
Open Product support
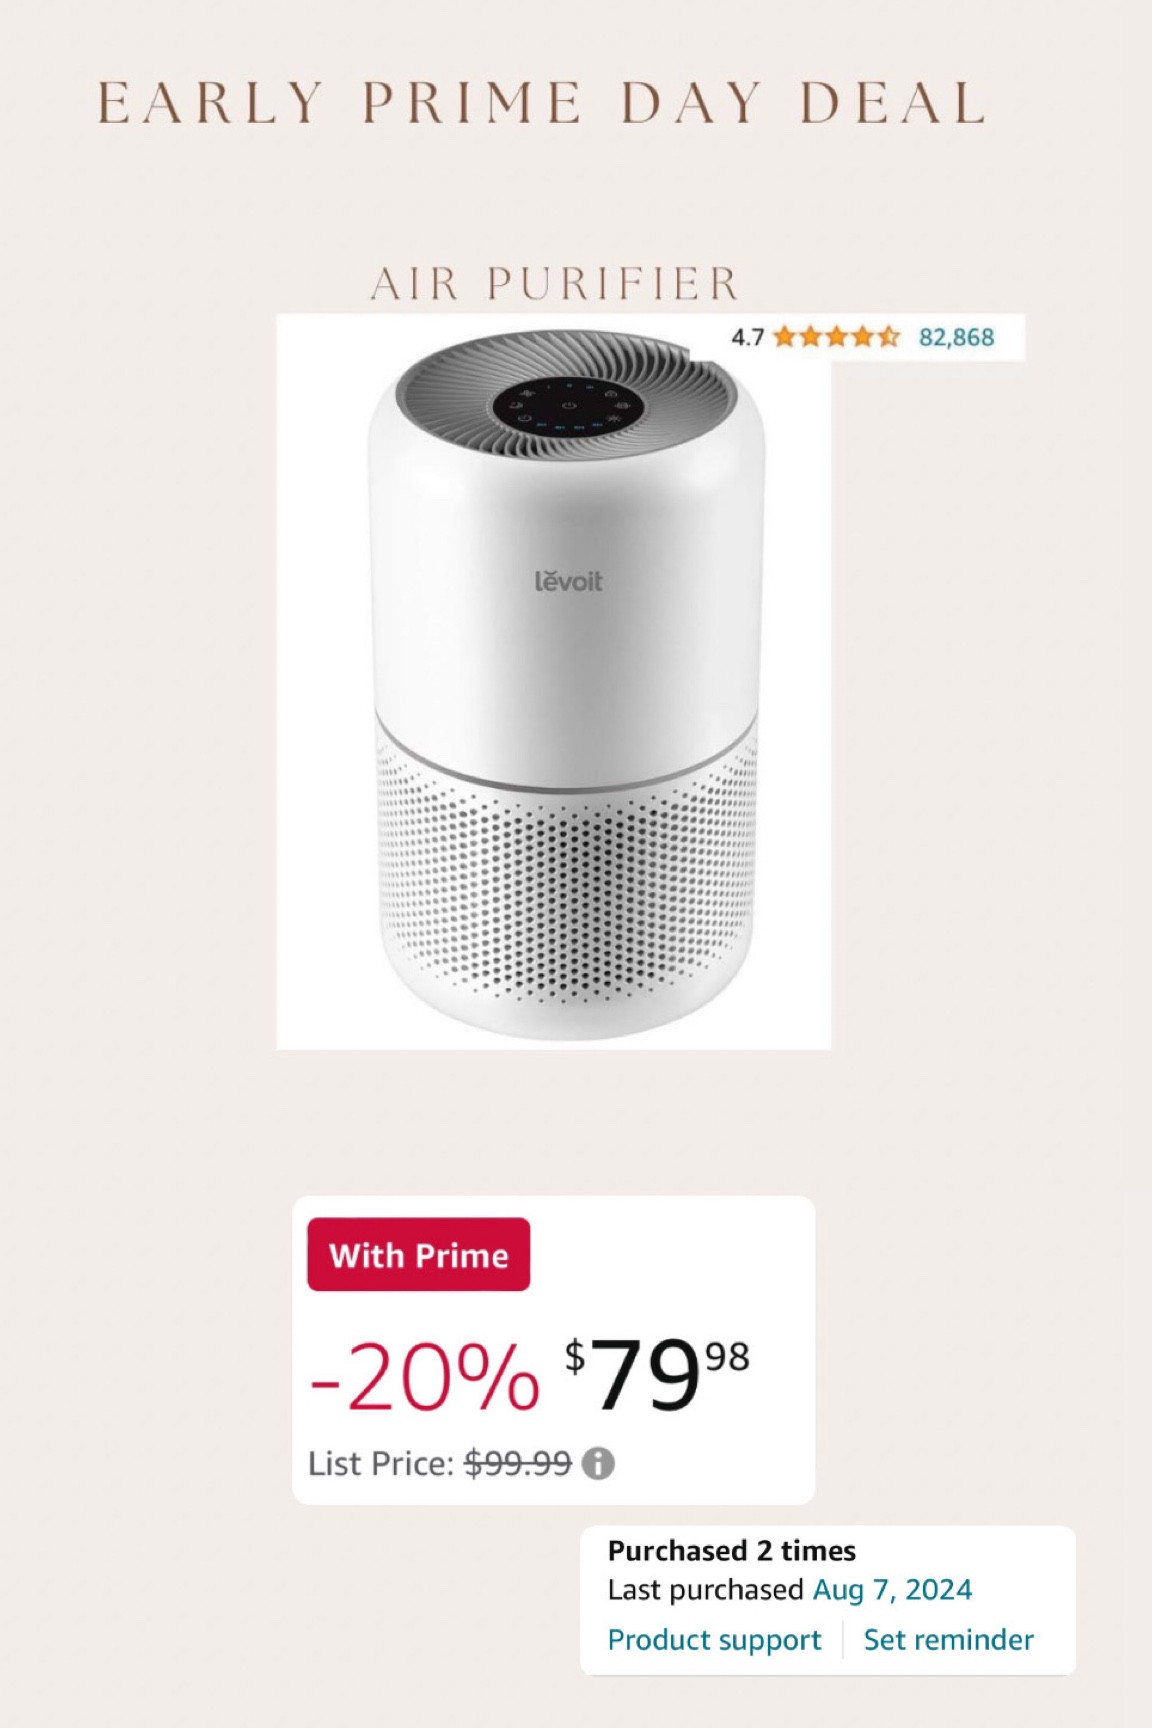pyautogui.click(x=715, y=1640)
